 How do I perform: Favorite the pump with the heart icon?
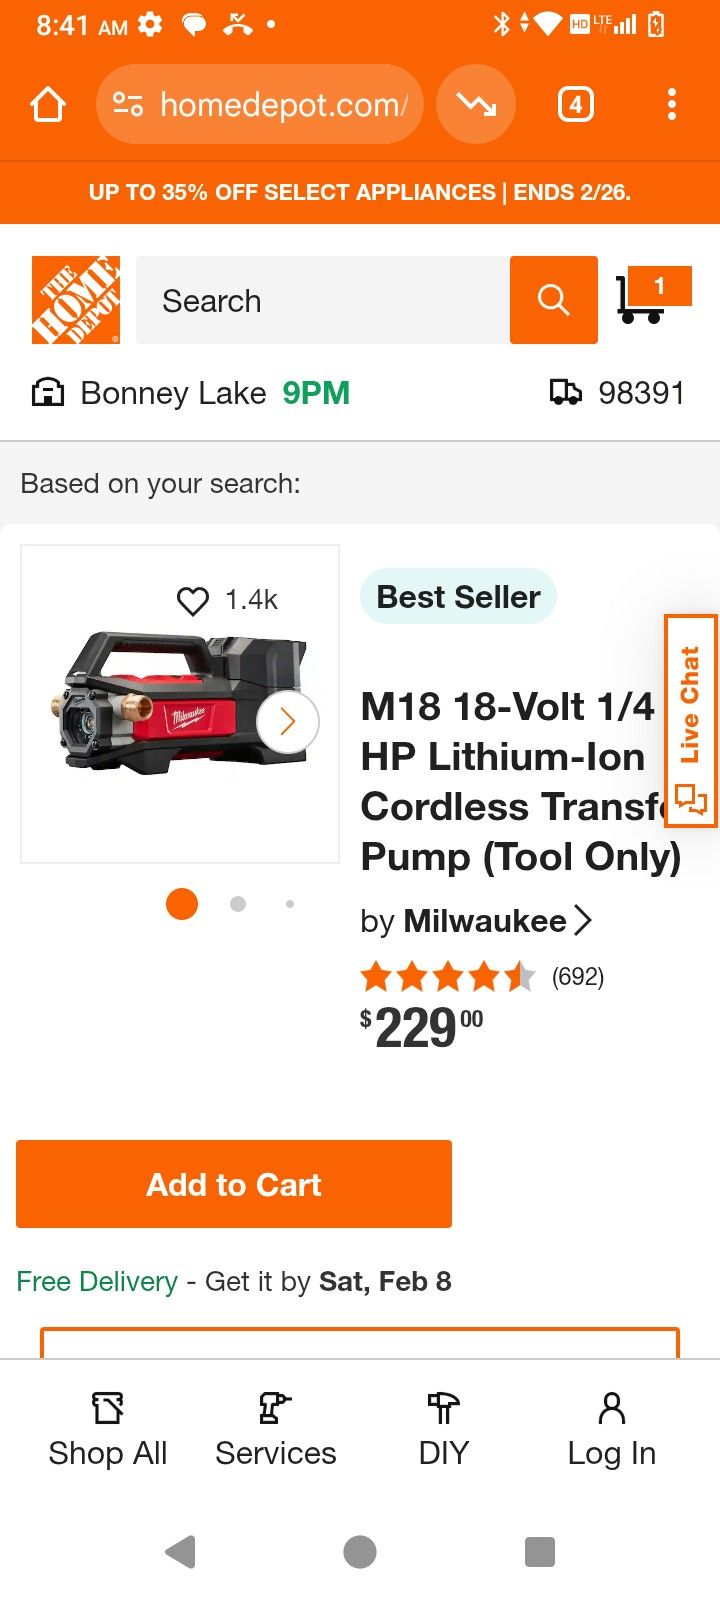coord(193,600)
